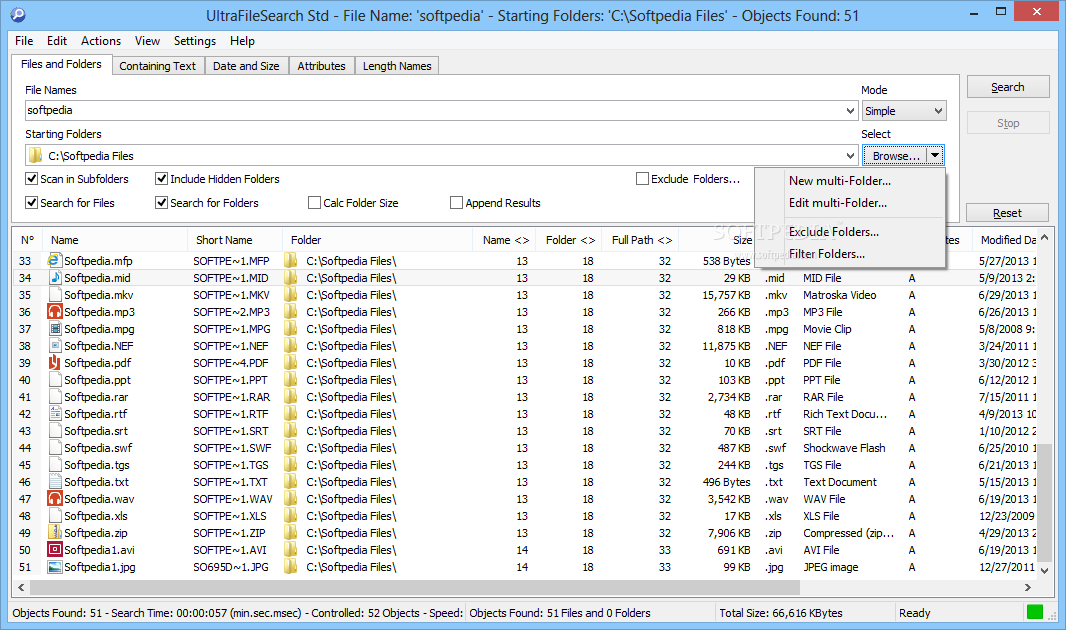The width and height of the screenshot is (1066, 630).
Task: Click the Browse... button
Action: click(895, 156)
